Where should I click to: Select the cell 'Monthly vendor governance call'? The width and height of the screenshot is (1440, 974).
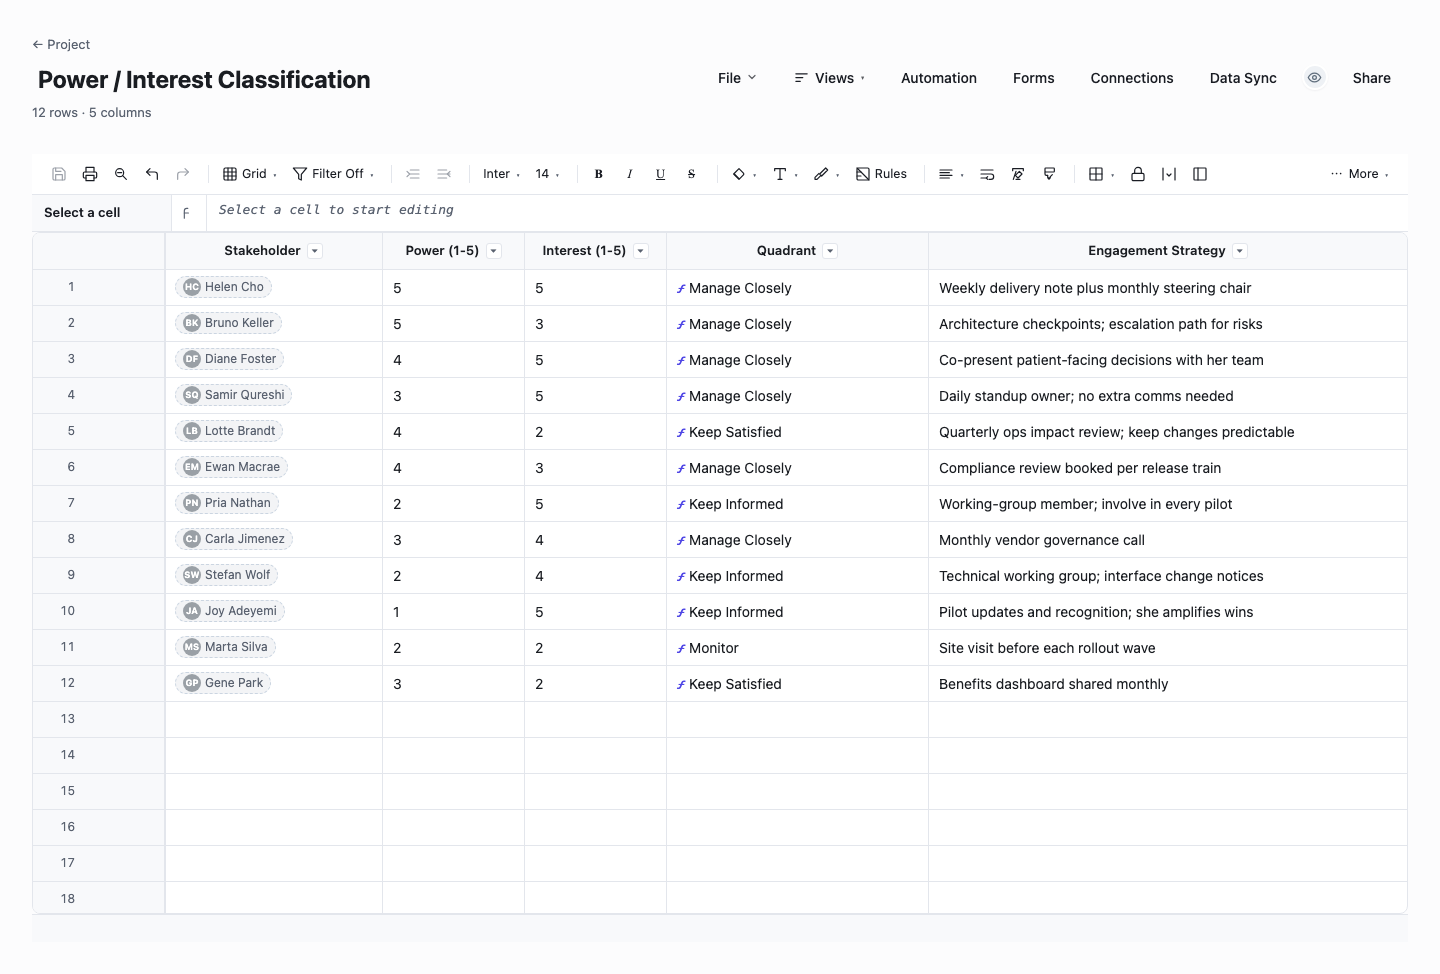[x=1168, y=540]
